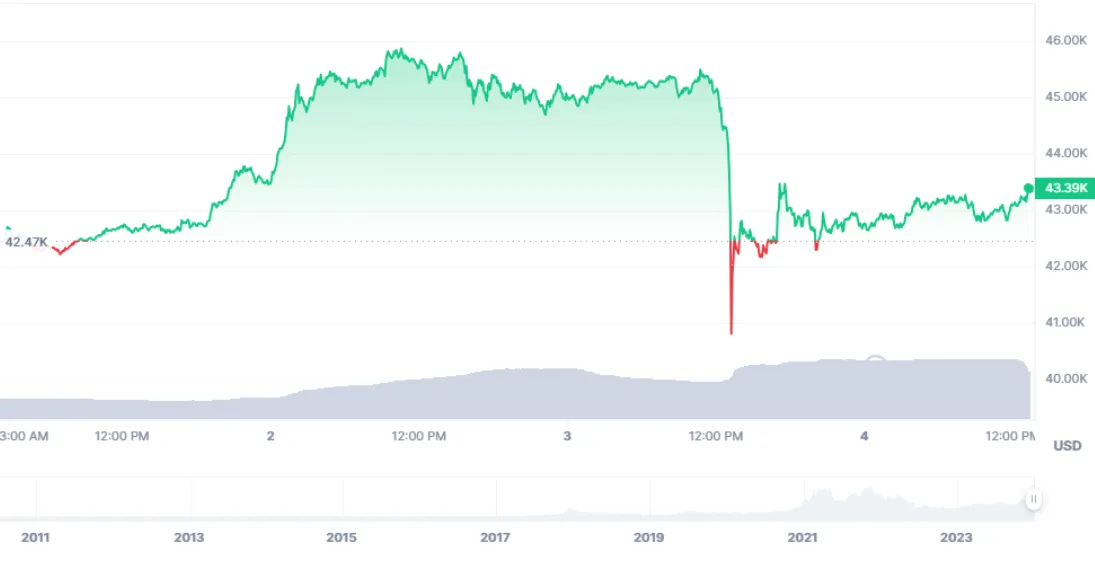Image resolution: width=1095 pixels, height=566 pixels.
Task: Select the 2021 year in the navigator
Action: pos(802,537)
